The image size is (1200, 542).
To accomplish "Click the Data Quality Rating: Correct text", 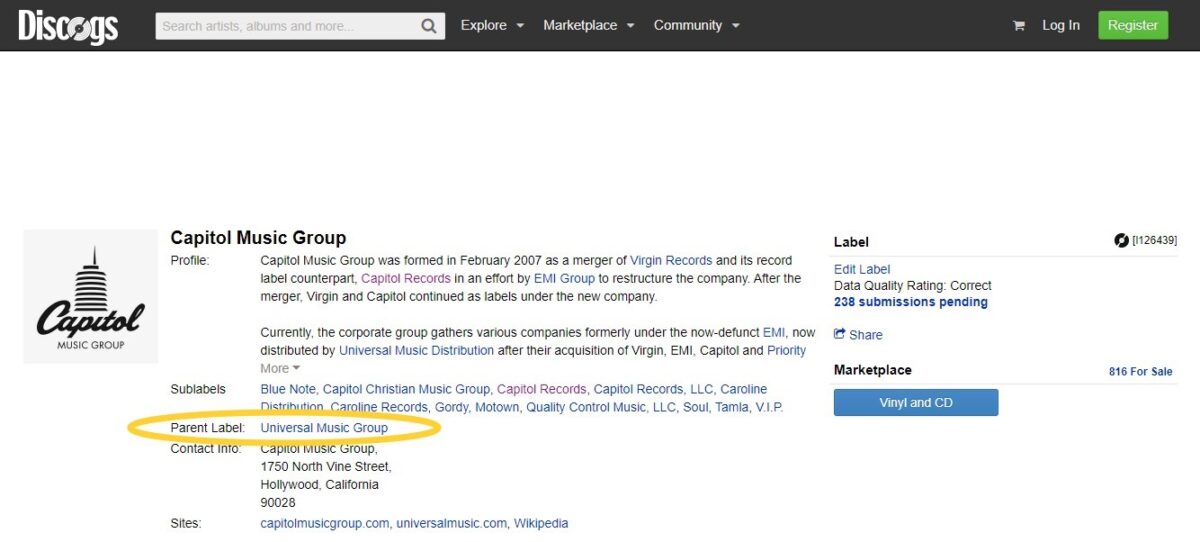I will point(913,286).
